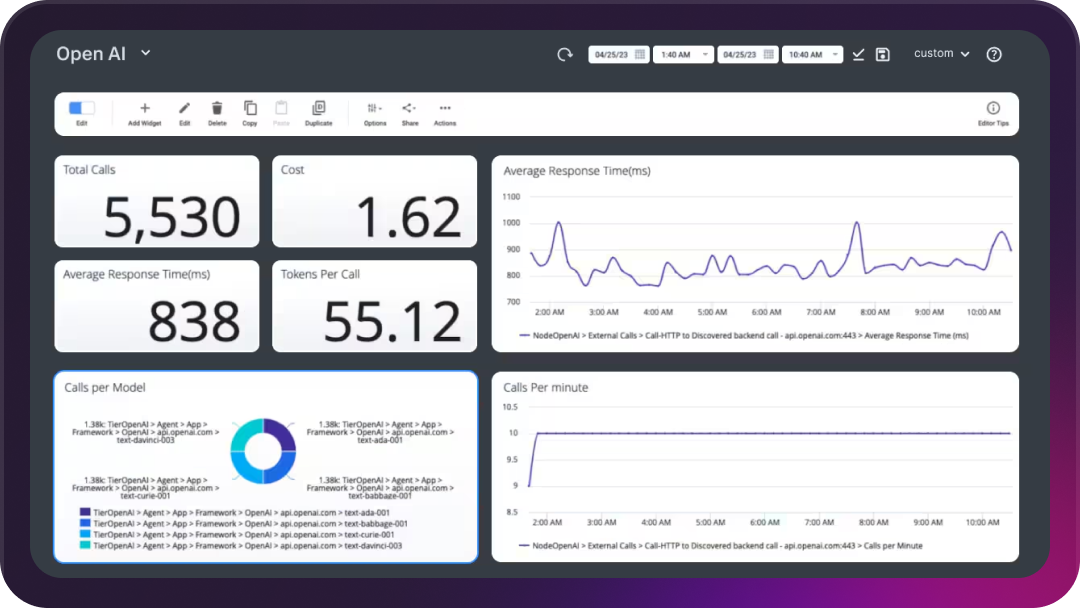Select the text-davinci-003 color swatch in legend
1080x608 pixels.
click(x=84, y=546)
